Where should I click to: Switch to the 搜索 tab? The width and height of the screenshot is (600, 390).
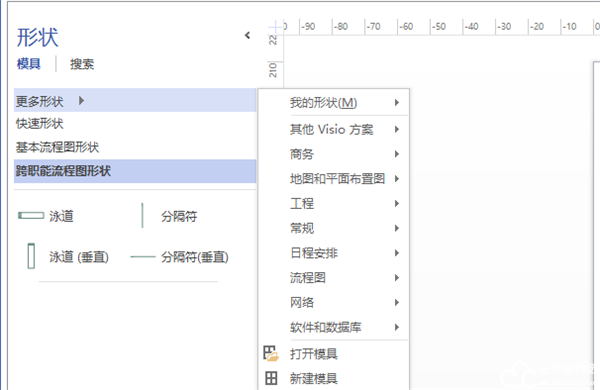tap(82, 64)
